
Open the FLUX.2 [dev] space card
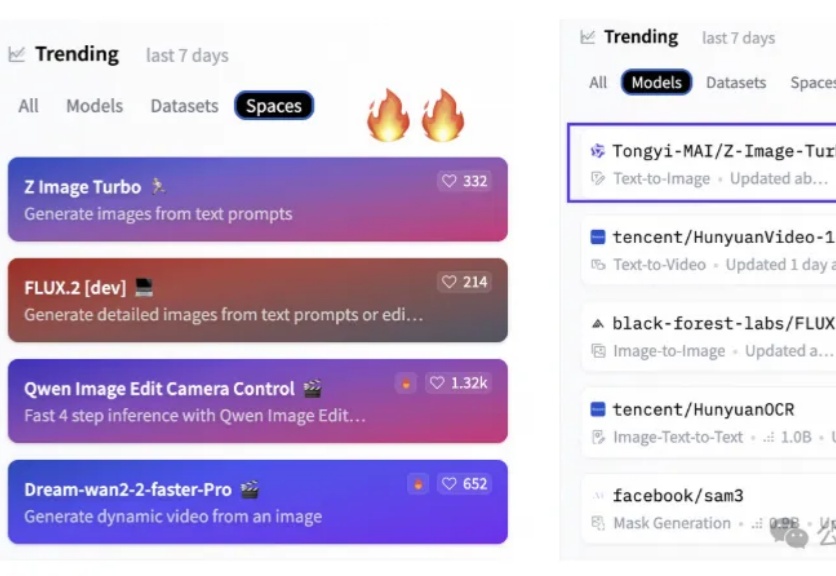pyautogui.click(x=258, y=300)
